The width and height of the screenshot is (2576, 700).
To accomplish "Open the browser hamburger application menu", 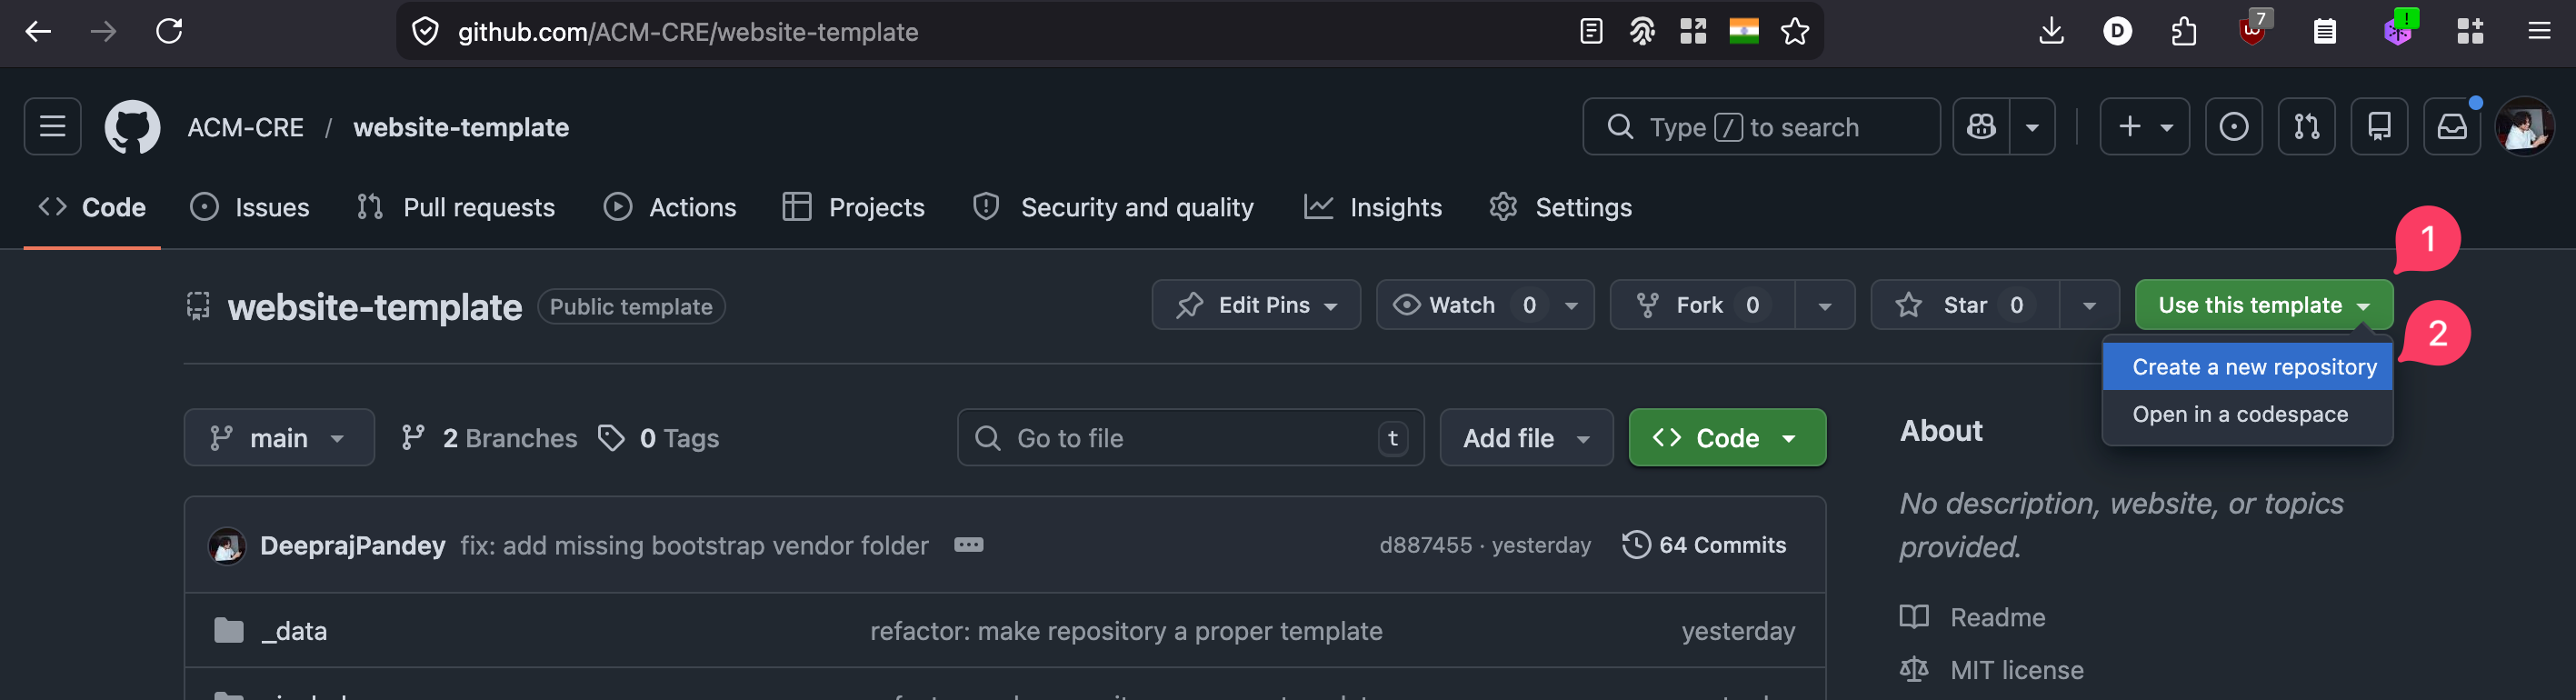I will click(2539, 32).
